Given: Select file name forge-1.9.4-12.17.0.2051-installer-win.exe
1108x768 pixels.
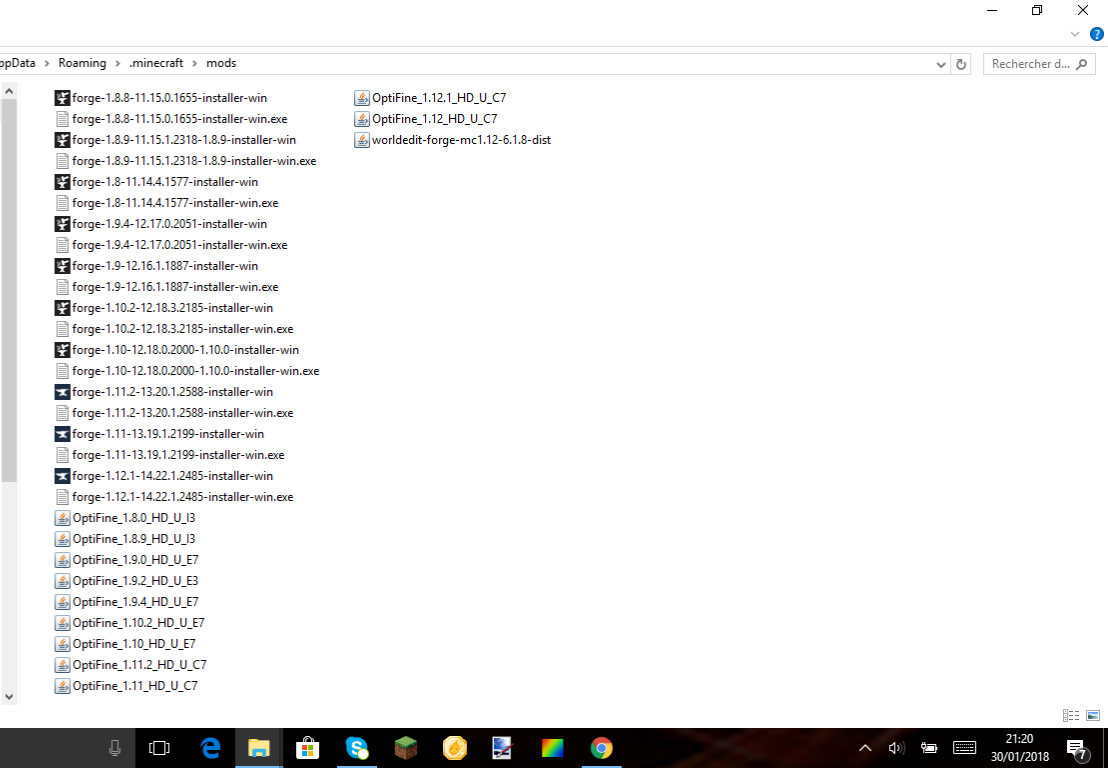Looking at the screenshot, I should tap(179, 245).
